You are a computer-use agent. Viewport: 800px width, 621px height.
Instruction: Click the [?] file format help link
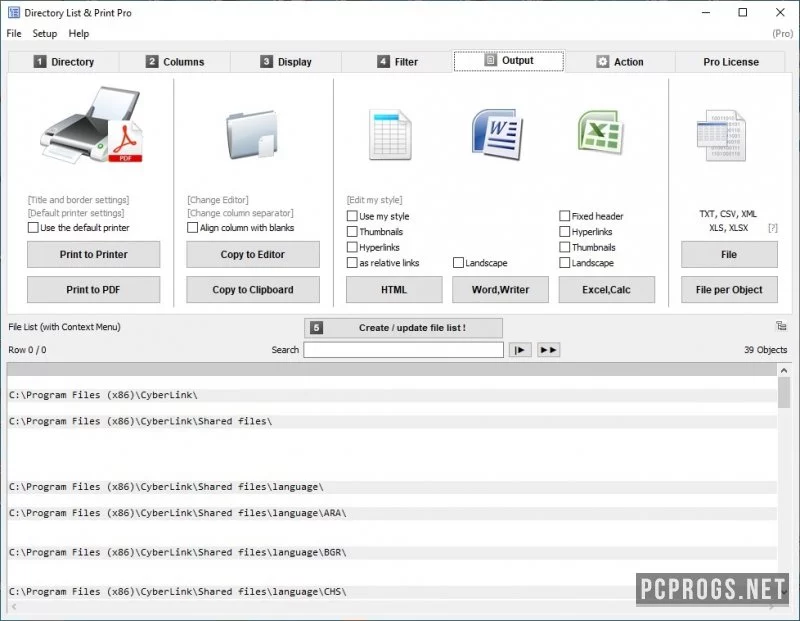point(773,228)
